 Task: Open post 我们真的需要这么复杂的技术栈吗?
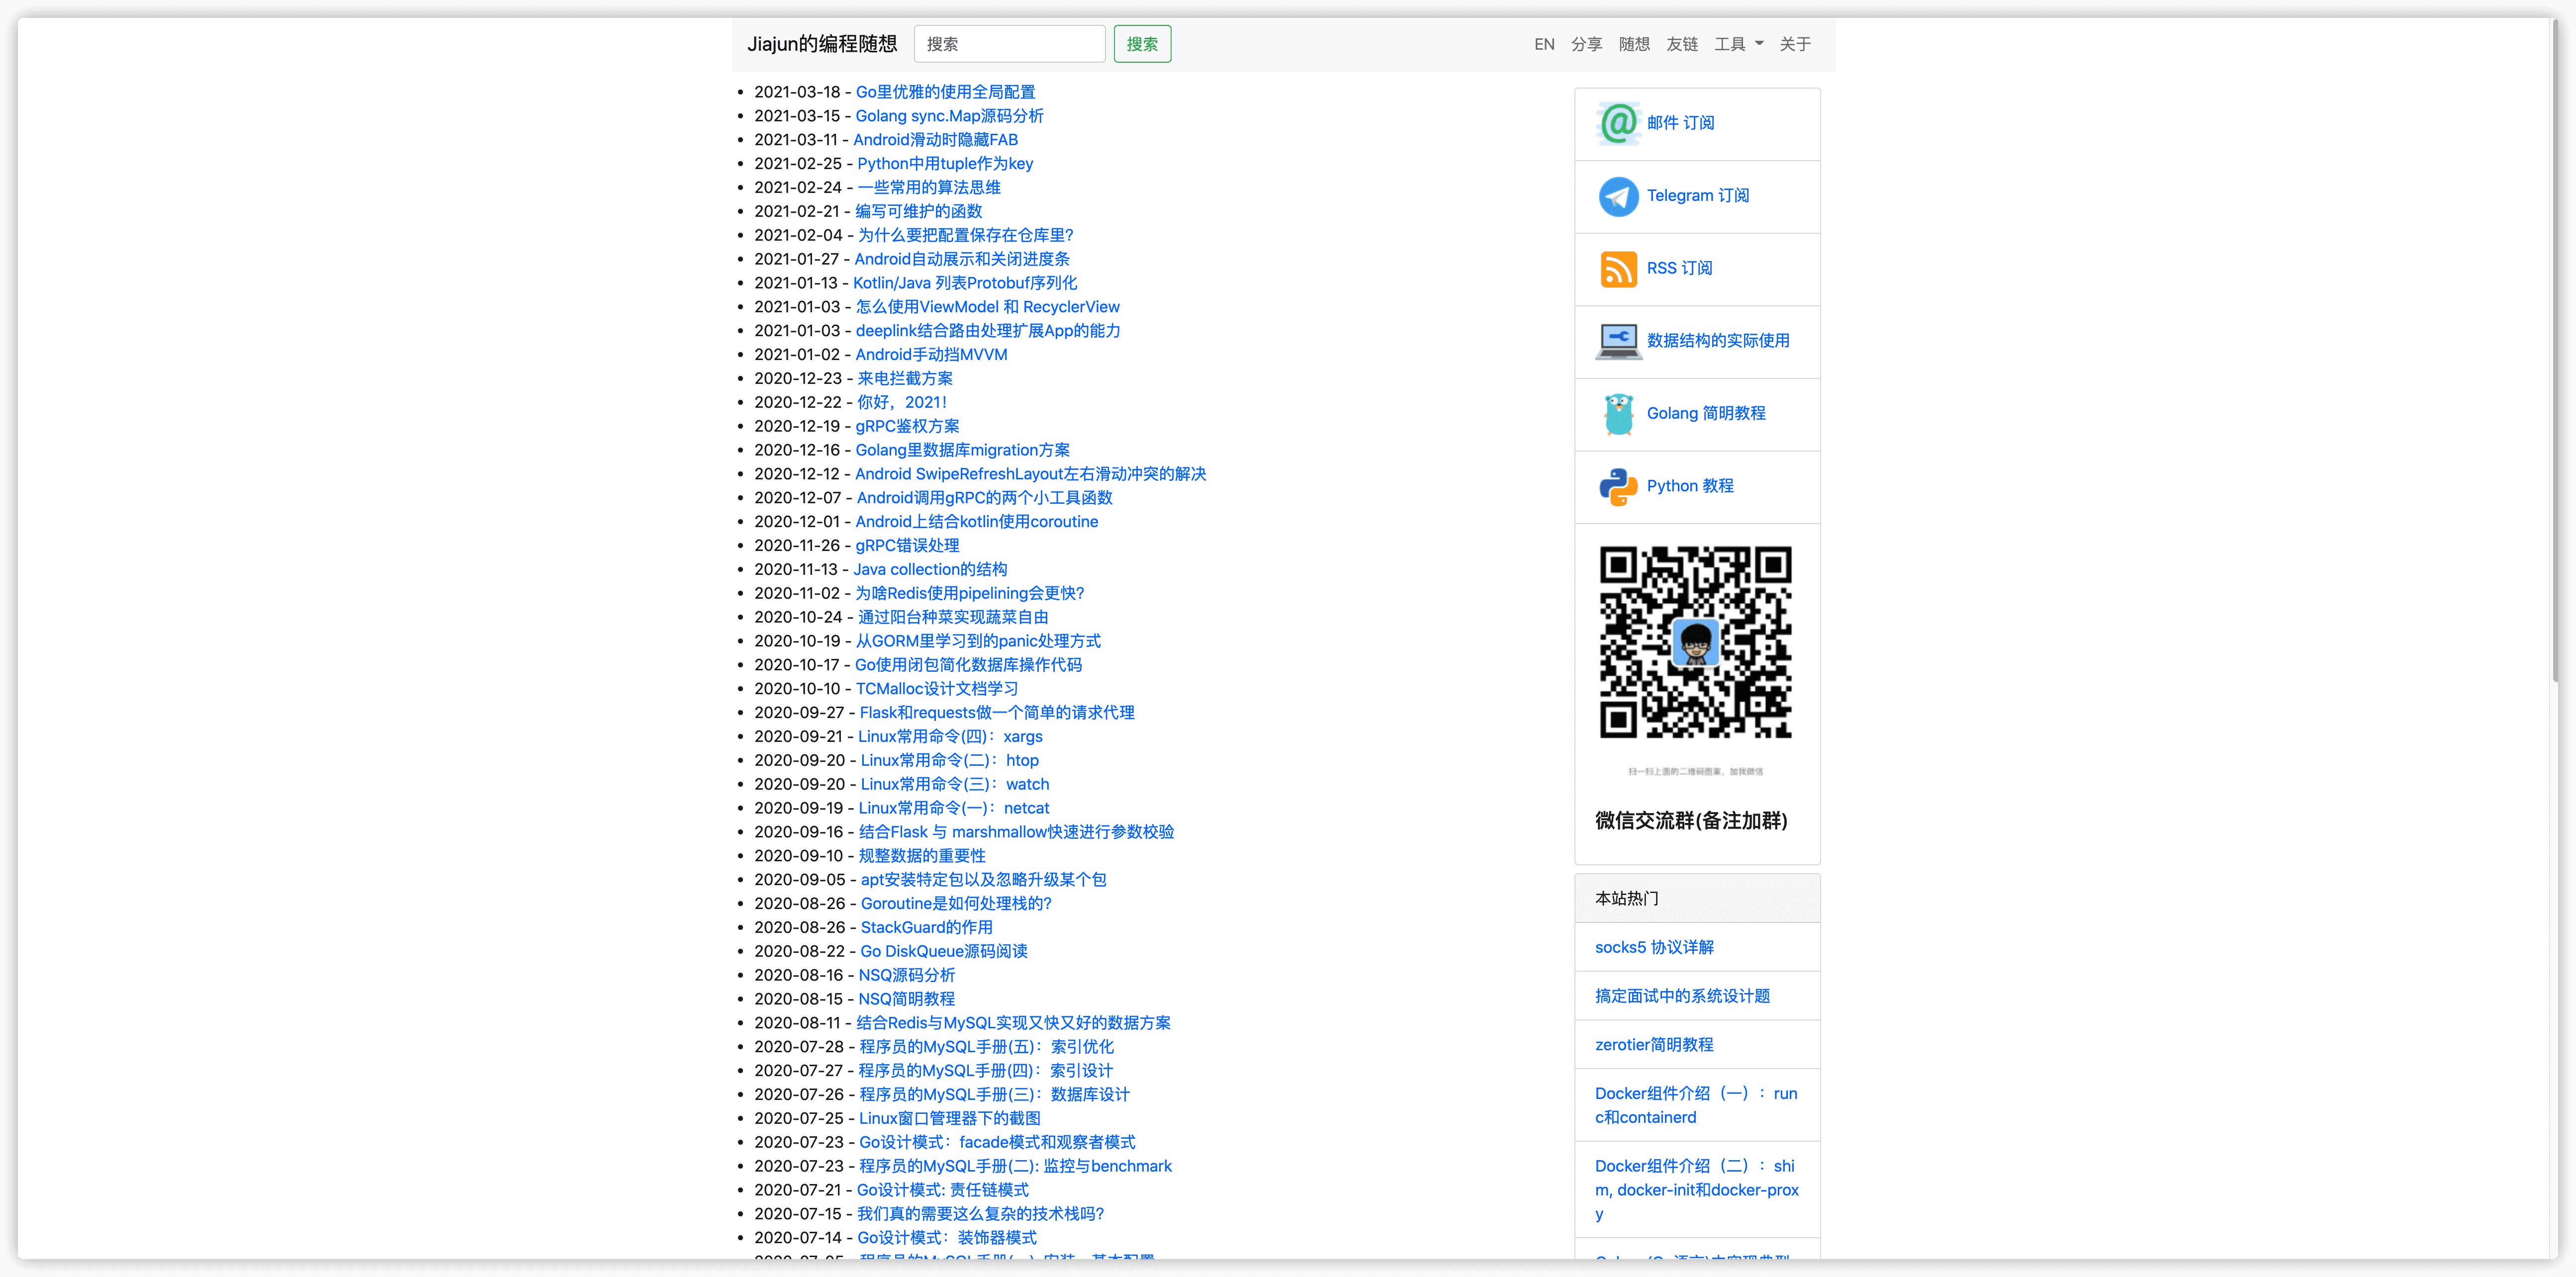coord(980,1214)
